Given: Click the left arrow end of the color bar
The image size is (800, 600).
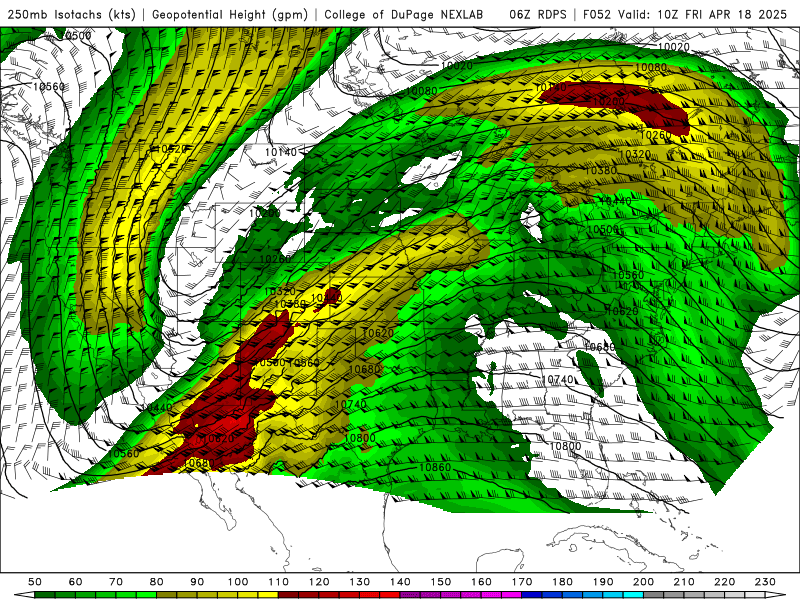Looking at the screenshot, I should coord(23,595).
